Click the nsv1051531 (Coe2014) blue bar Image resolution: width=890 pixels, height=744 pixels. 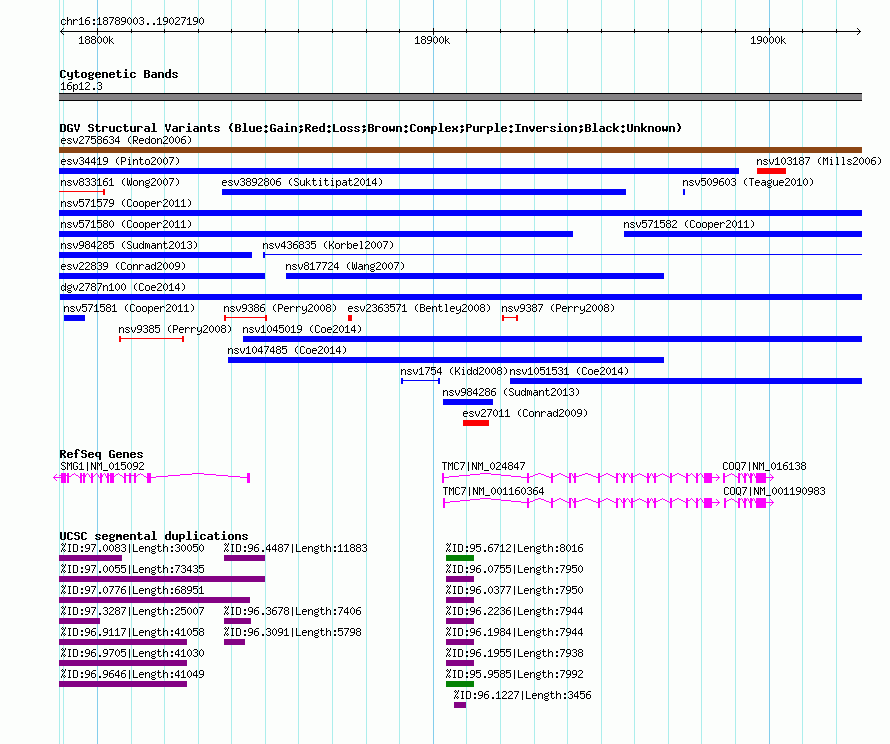pyautogui.click(x=686, y=381)
